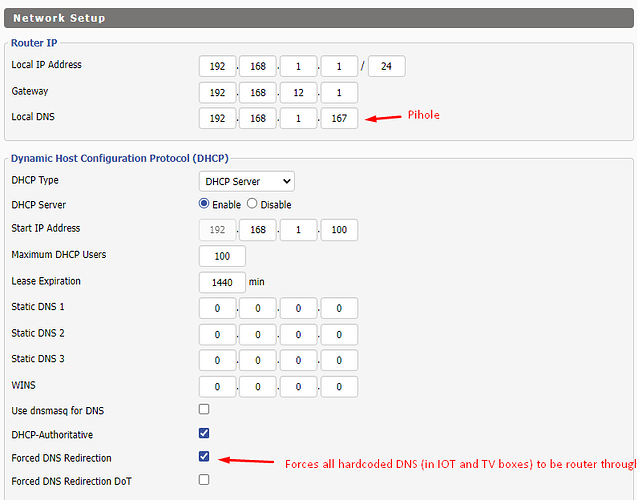This screenshot has width=637, height=500.
Task: Disable Forced DNS Redirection checkbox
Action: (x=204, y=457)
